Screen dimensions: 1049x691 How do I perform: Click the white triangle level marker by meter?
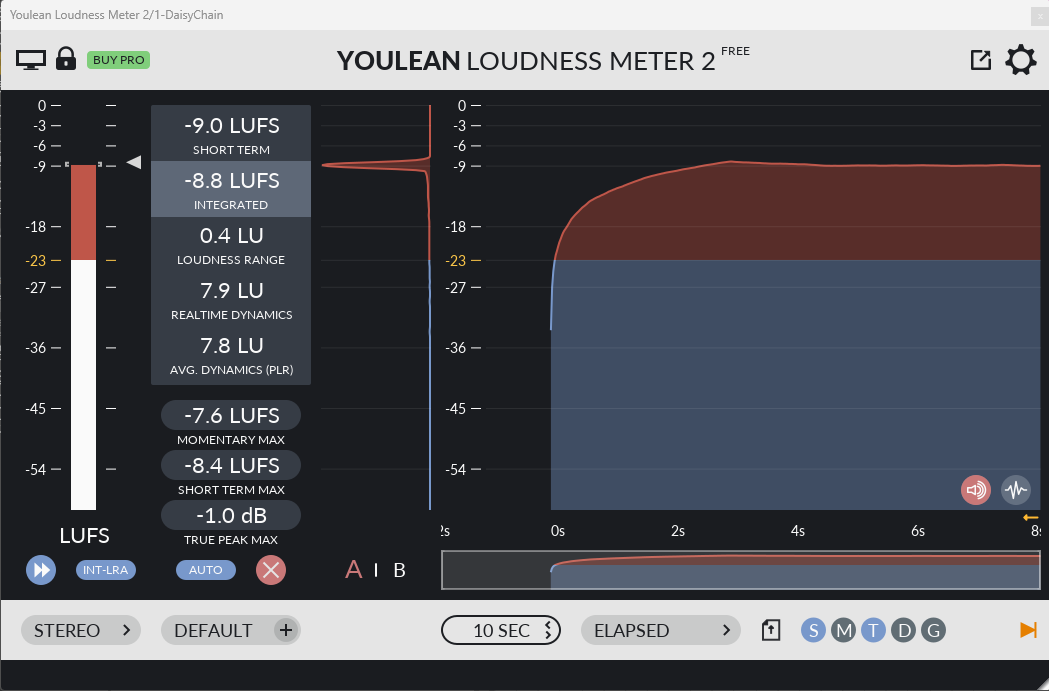[134, 162]
